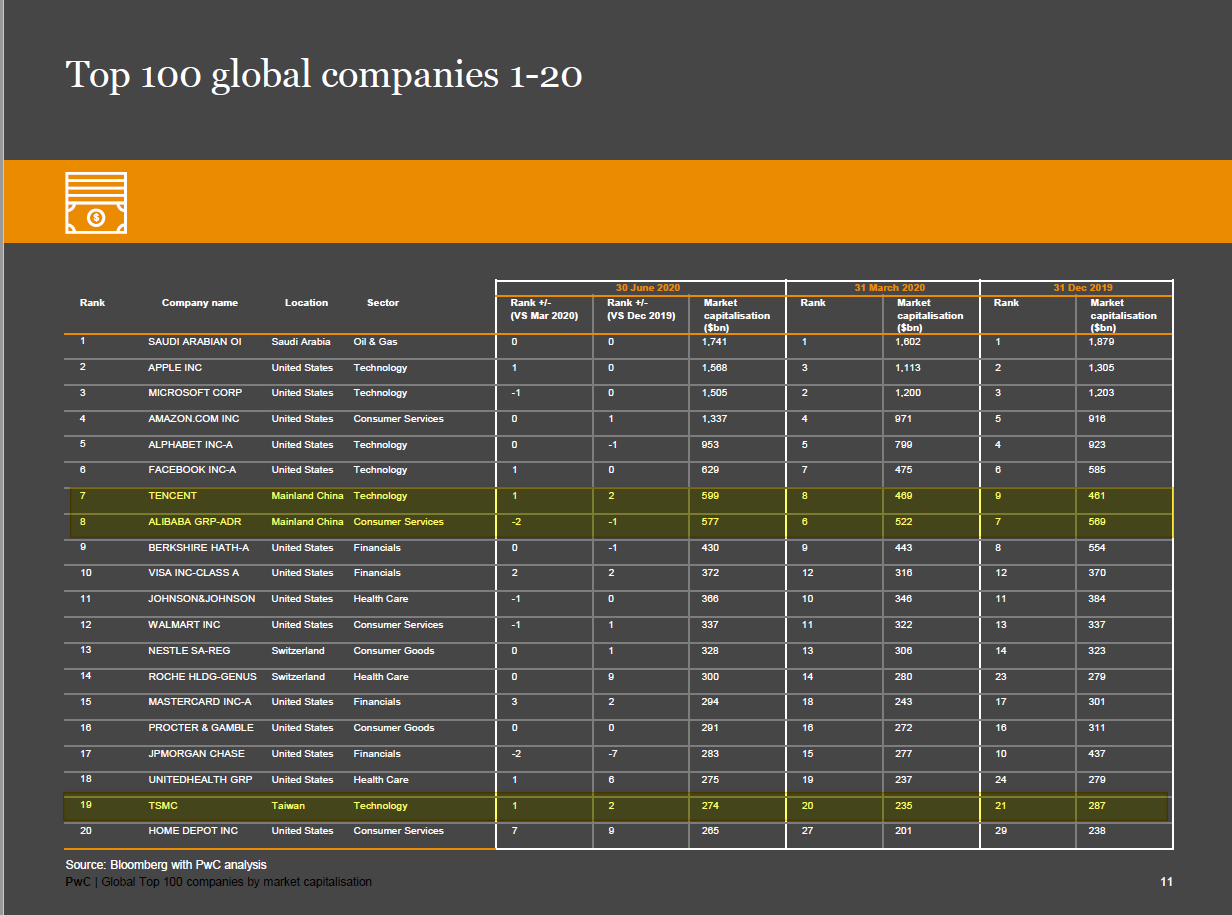This screenshot has width=1232, height=915.
Task: Click the 1,741 market capitalisation value
Action: tap(714, 342)
